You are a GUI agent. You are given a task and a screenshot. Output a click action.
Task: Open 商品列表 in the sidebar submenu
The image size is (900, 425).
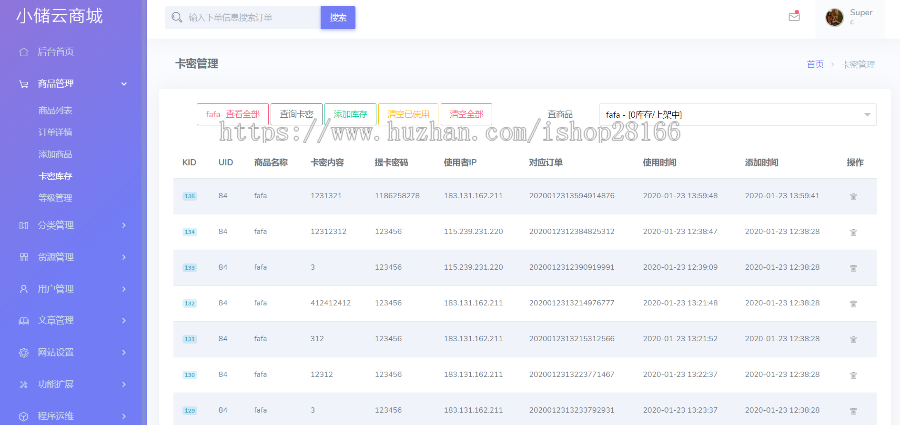(55, 110)
